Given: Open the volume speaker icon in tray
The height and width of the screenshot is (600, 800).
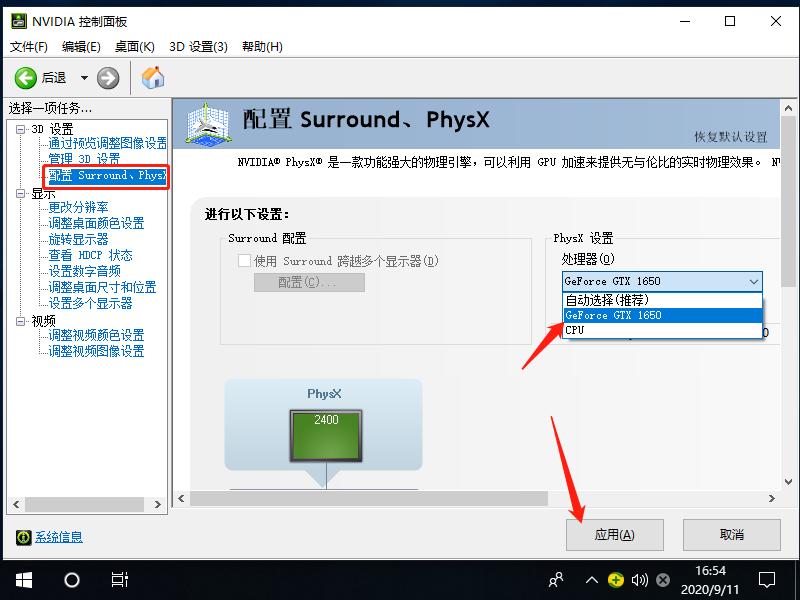Looking at the screenshot, I should coord(640,578).
